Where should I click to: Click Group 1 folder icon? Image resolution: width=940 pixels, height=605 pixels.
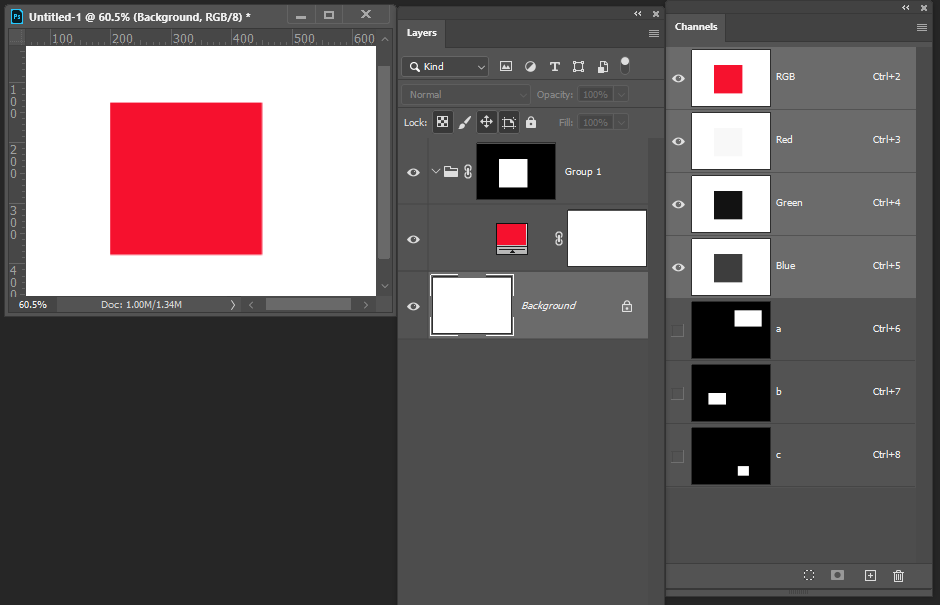click(451, 172)
